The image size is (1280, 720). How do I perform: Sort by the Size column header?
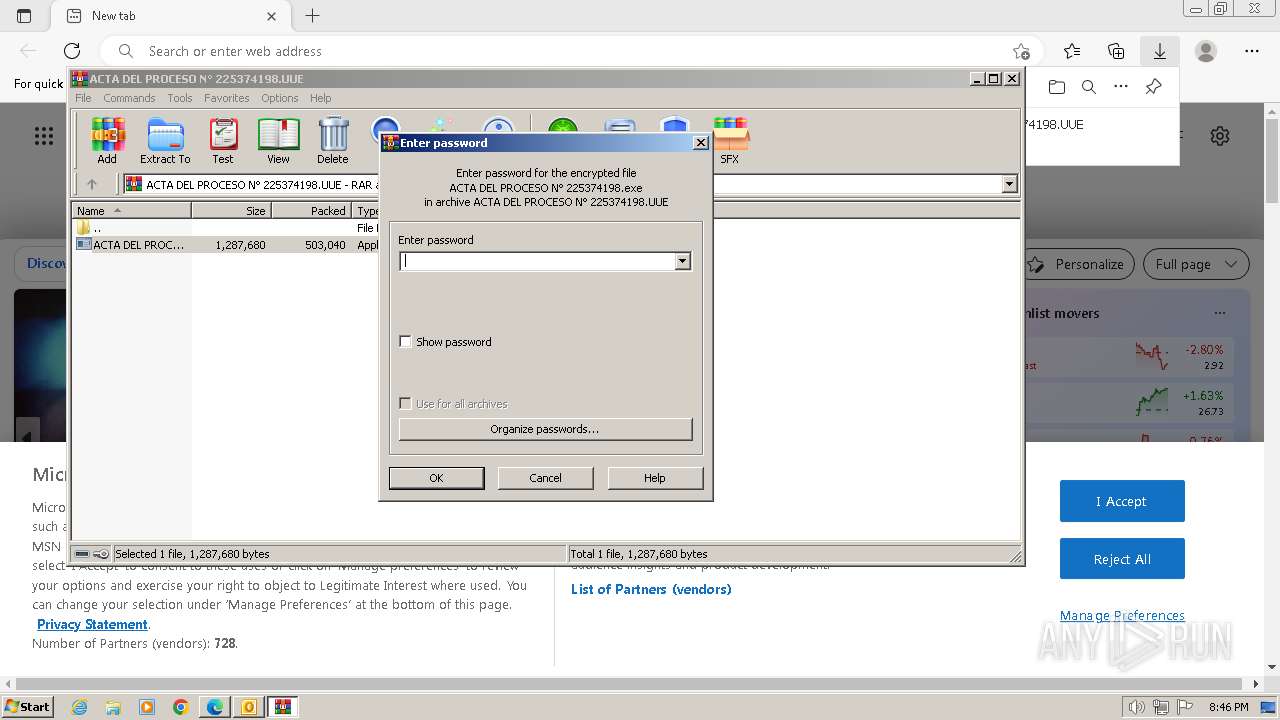232,211
